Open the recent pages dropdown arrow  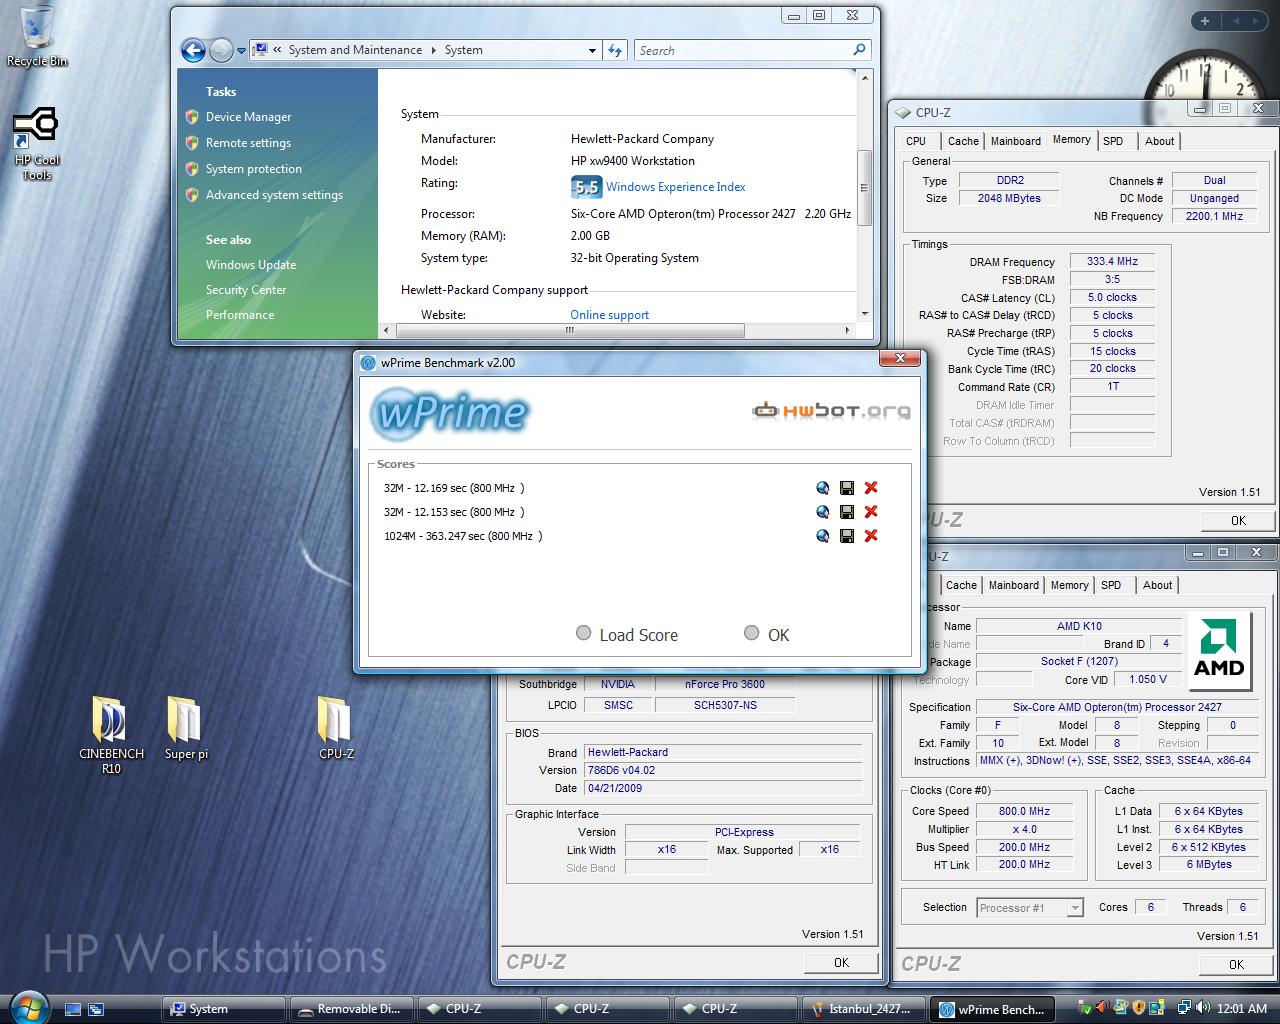tap(241, 51)
